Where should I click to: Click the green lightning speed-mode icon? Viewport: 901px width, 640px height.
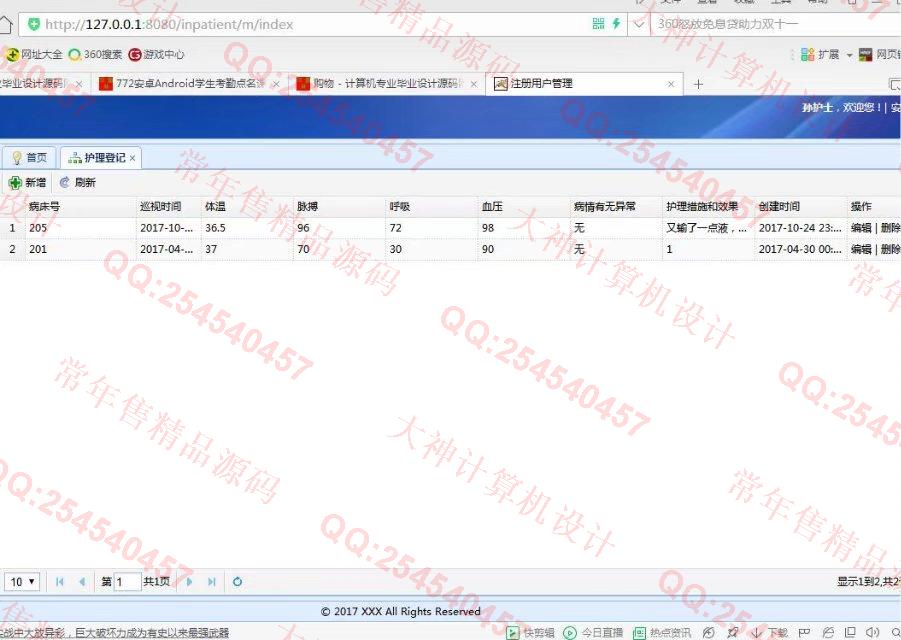coord(616,24)
